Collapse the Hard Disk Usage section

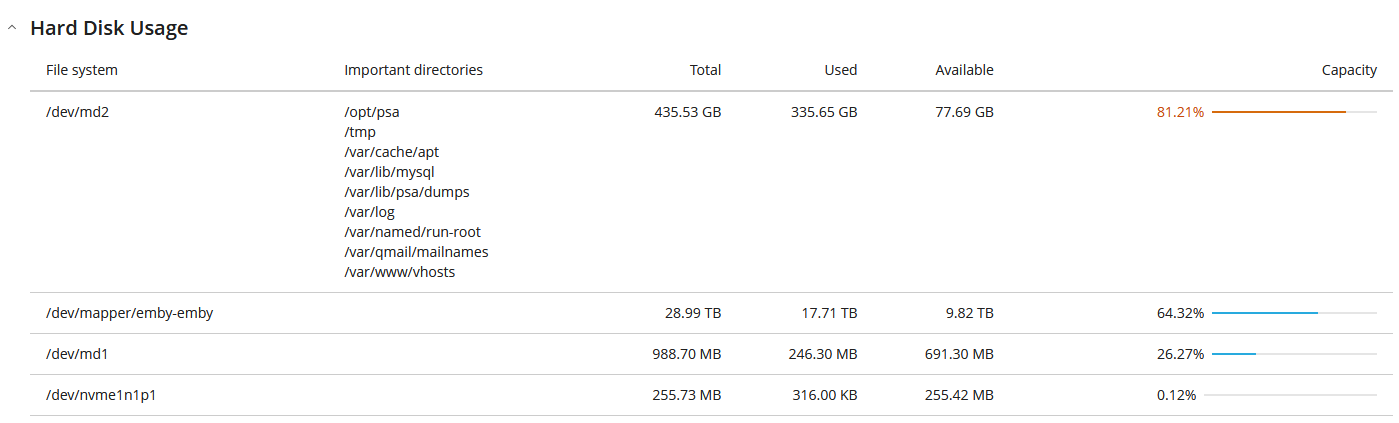point(12,29)
